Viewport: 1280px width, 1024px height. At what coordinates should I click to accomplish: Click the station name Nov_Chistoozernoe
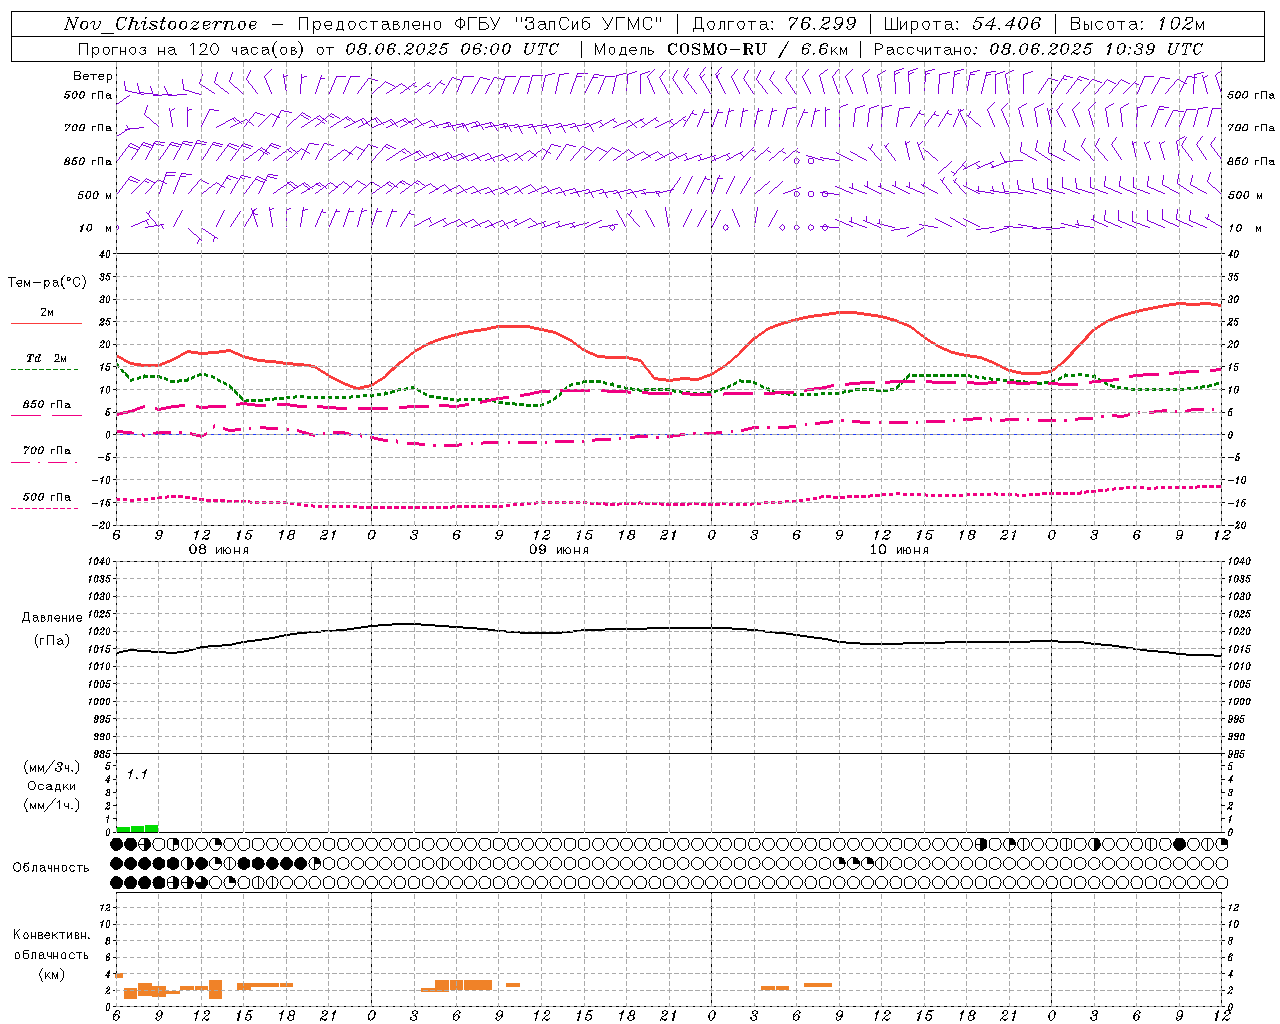pyautogui.click(x=160, y=24)
